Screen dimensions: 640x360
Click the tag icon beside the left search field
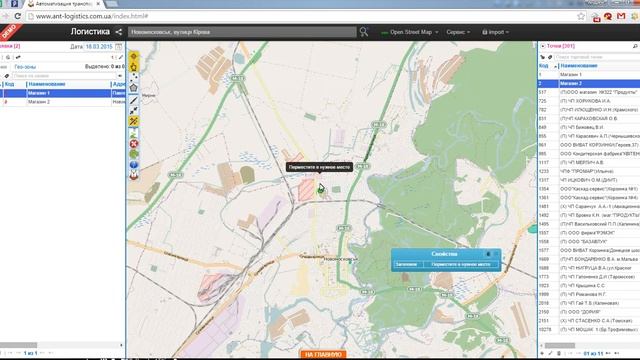point(7,76)
